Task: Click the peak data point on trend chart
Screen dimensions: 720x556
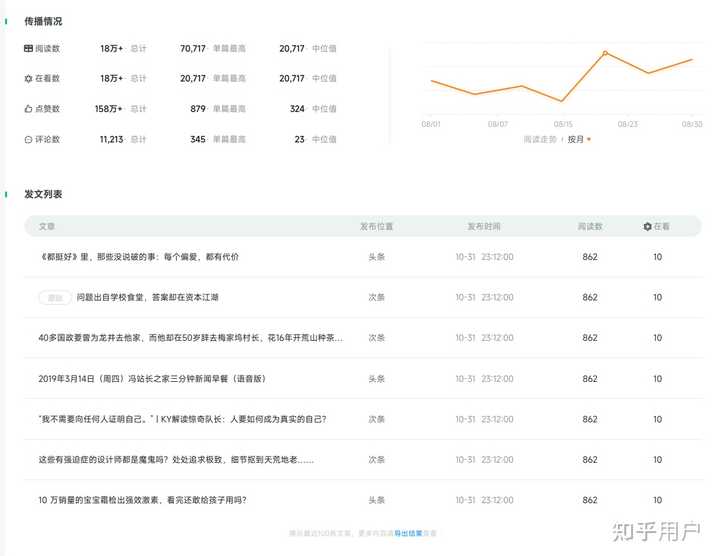Action: [605, 53]
